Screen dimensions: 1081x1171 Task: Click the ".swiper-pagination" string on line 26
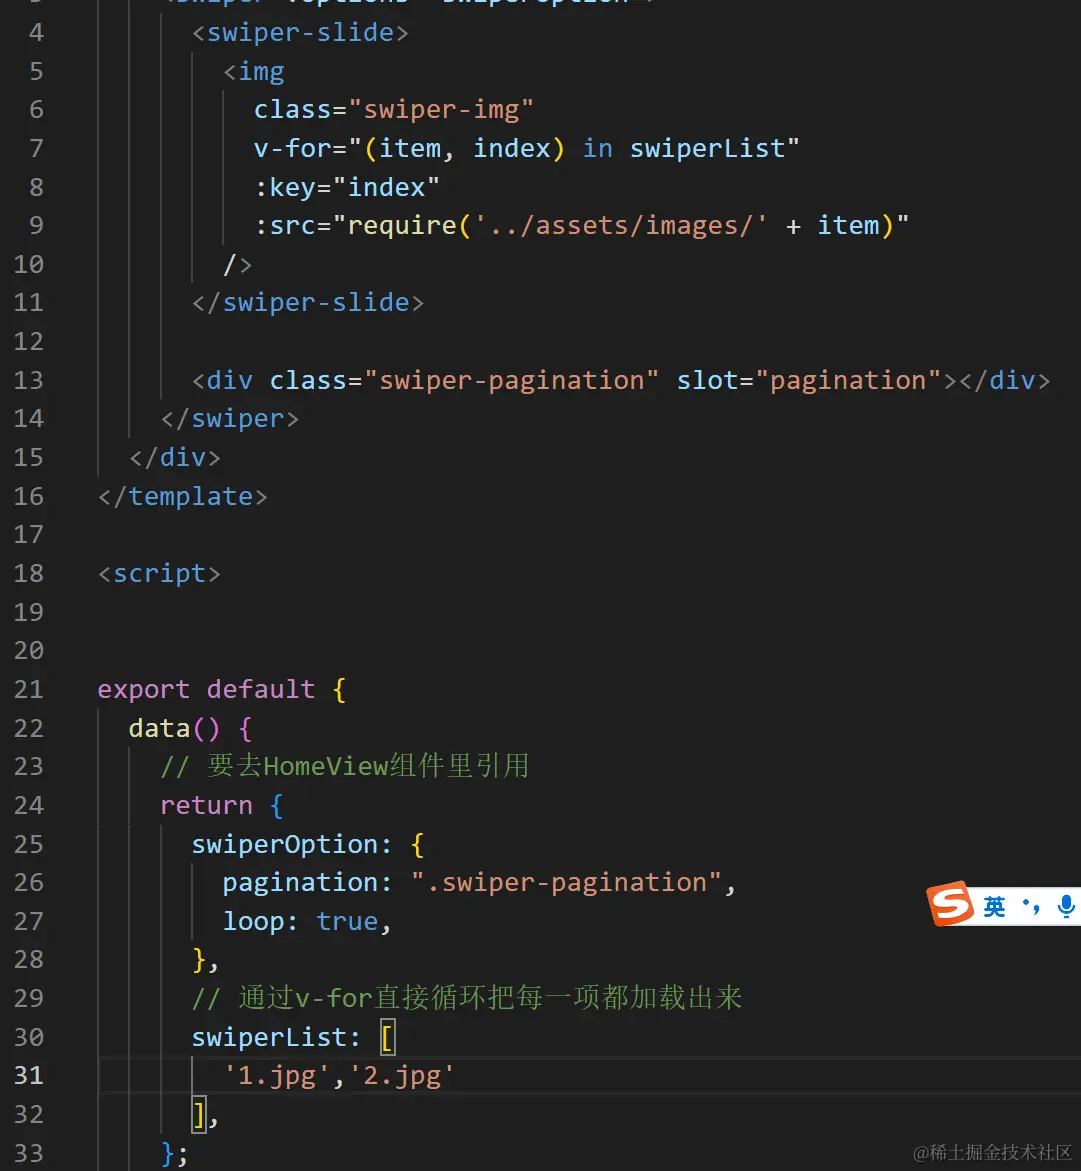coord(566,883)
